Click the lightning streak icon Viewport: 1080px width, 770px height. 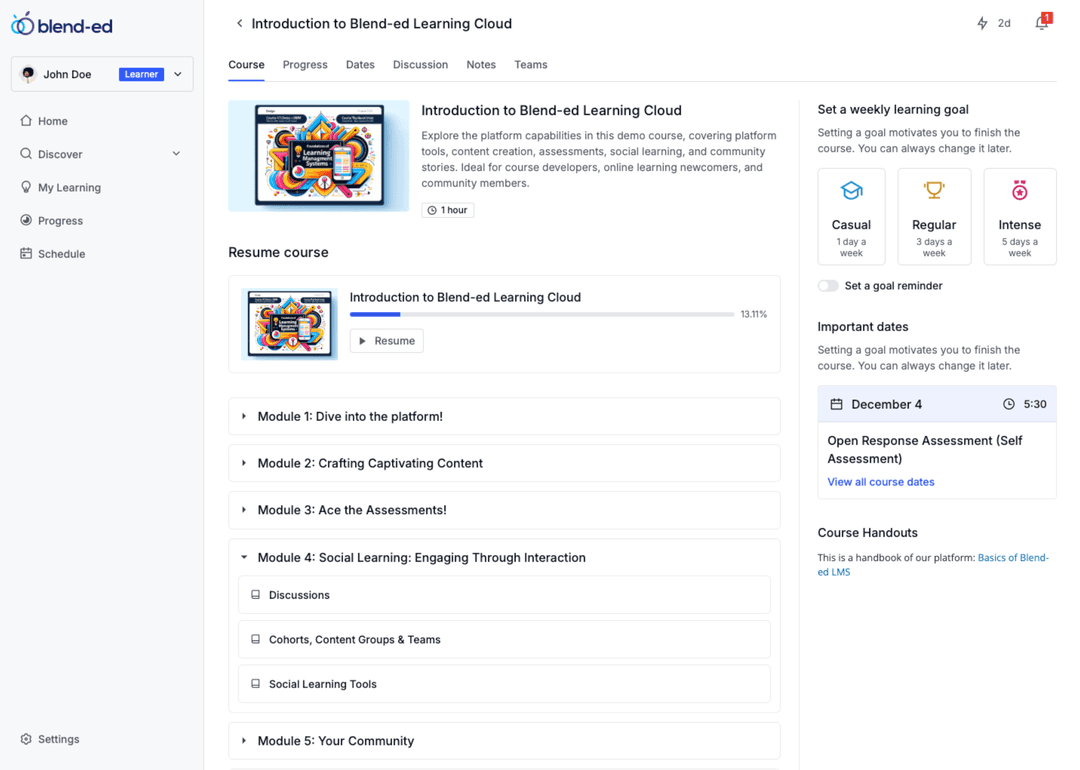[x=982, y=23]
